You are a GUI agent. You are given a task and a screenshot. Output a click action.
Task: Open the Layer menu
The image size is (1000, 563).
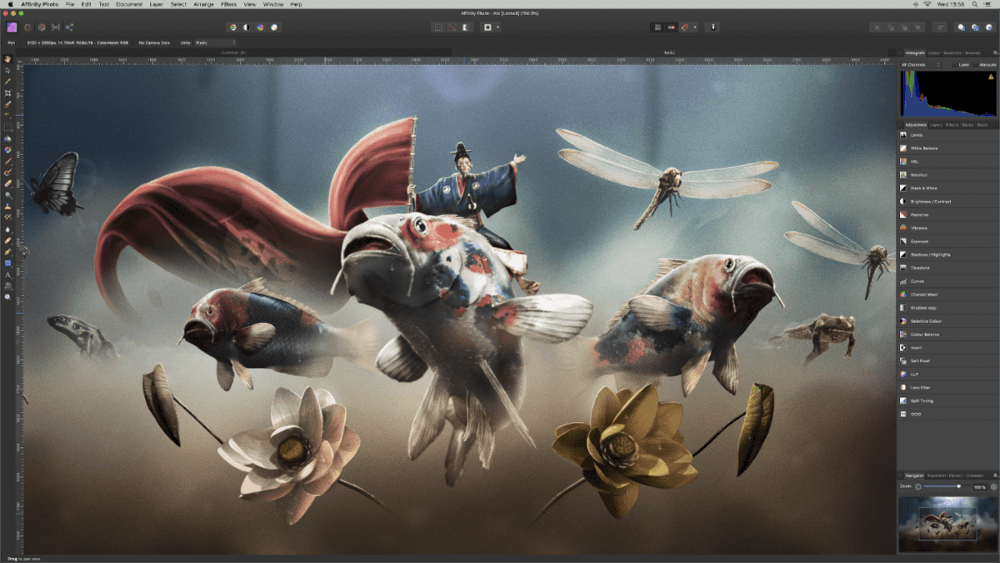pyautogui.click(x=156, y=4)
